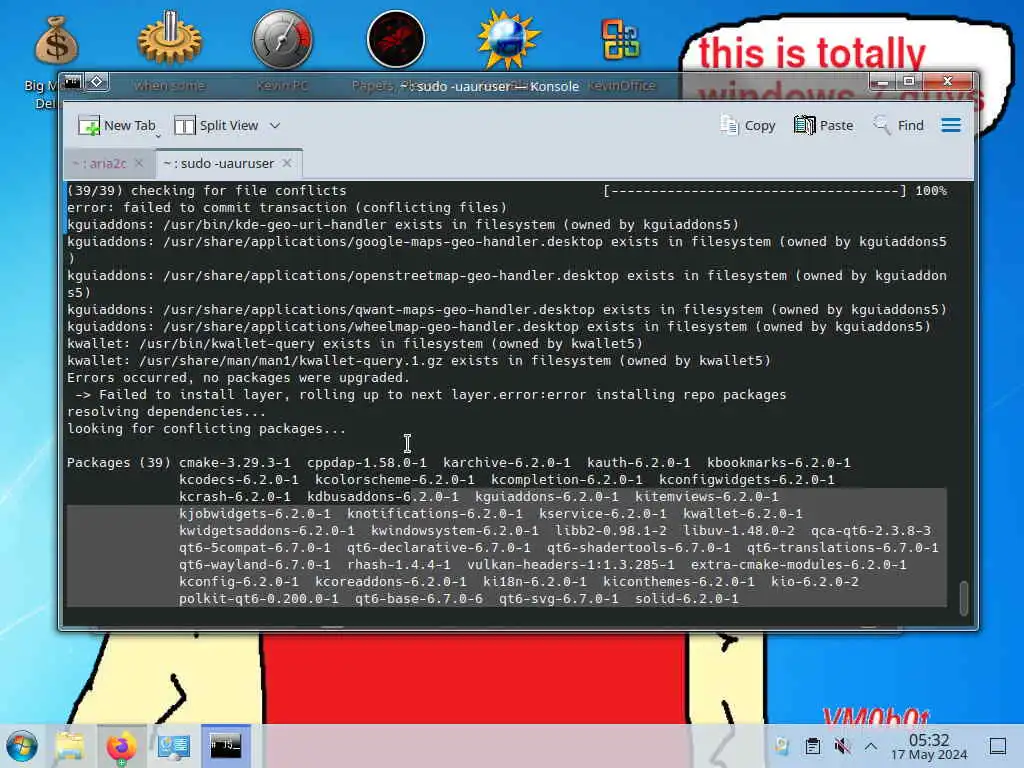Viewport: 1024px width, 768px height.
Task: Click the Konsole terminal scrollbar handle
Action: click(x=963, y=597)
